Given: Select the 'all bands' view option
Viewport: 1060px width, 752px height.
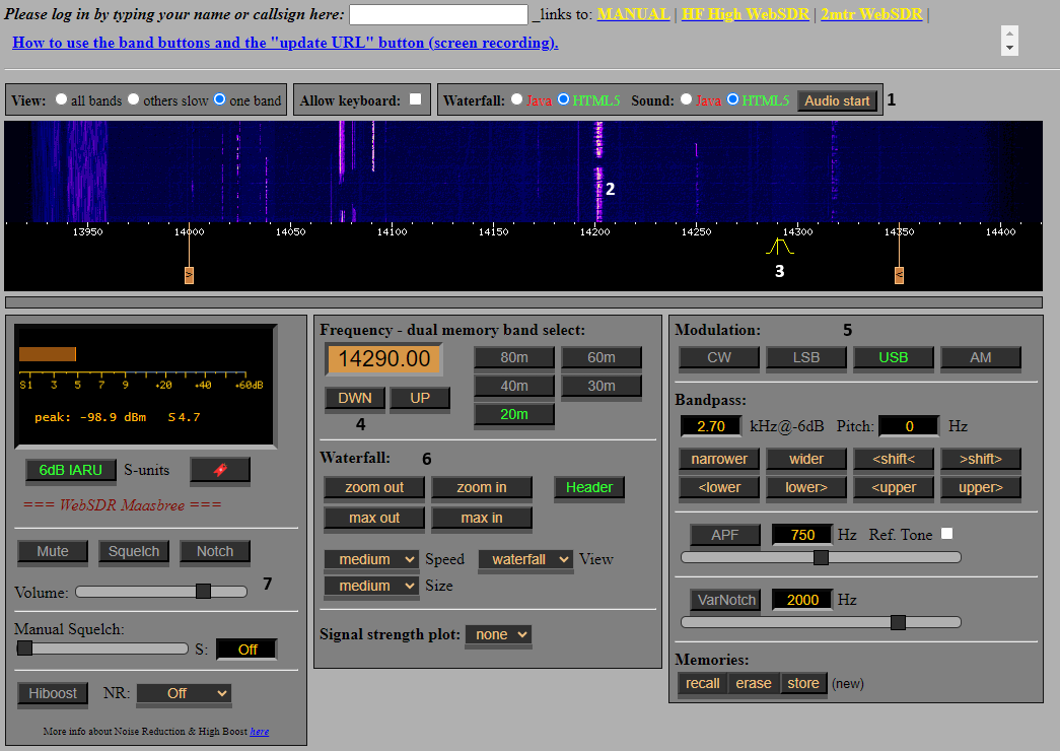Looking at the screenshot, I should [x=62, y=100].
